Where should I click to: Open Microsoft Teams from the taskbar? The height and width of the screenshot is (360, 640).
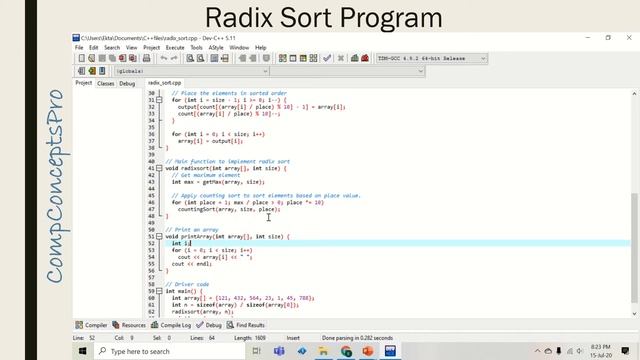click(x=279, y=351)
